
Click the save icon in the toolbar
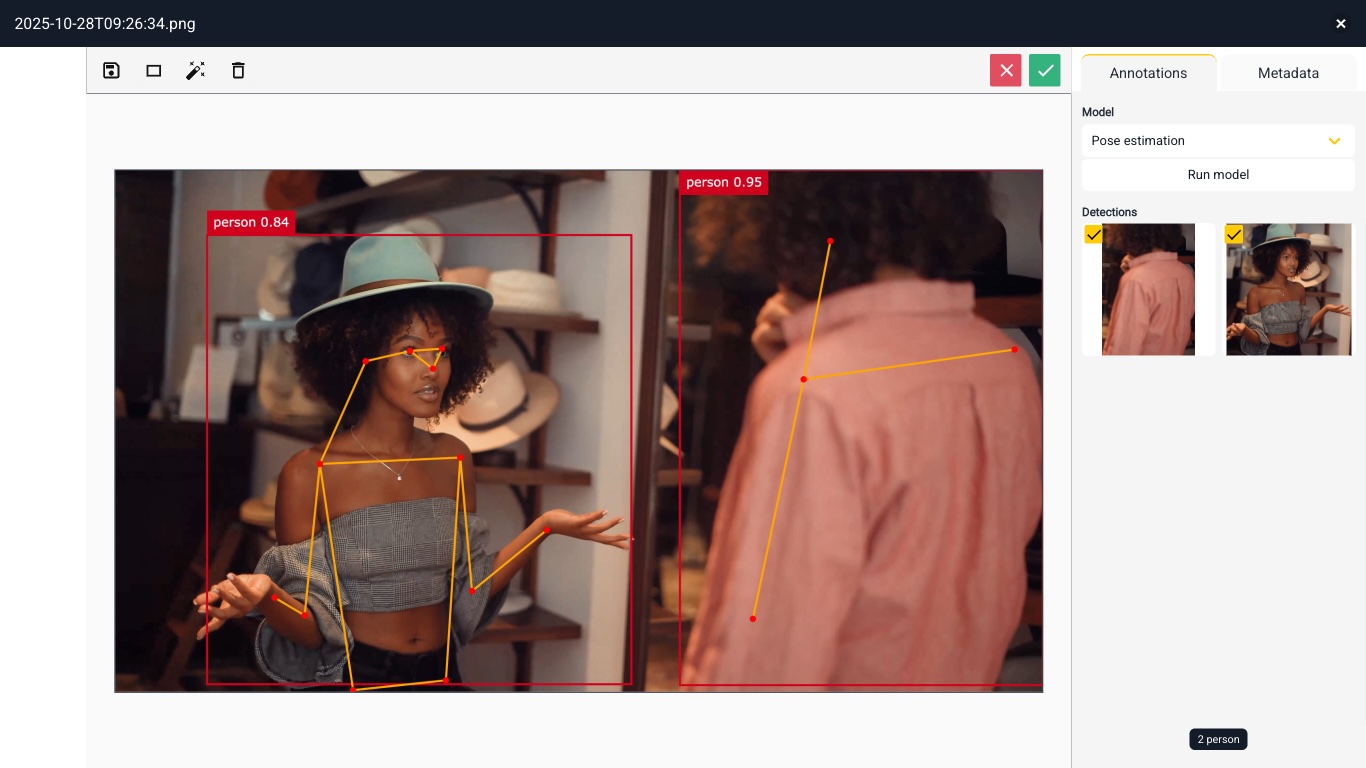tap(112, 71)
